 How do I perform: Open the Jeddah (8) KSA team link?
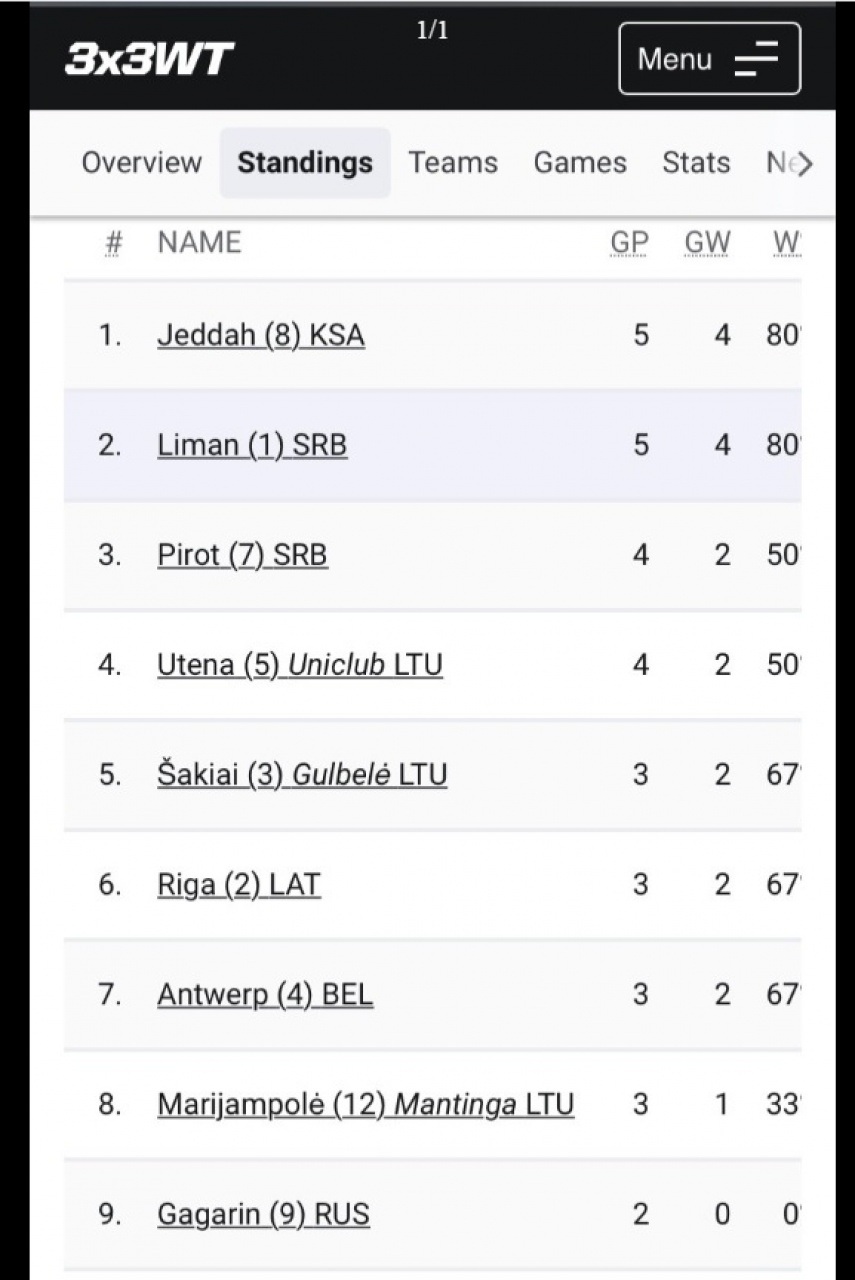coord(261,335)
